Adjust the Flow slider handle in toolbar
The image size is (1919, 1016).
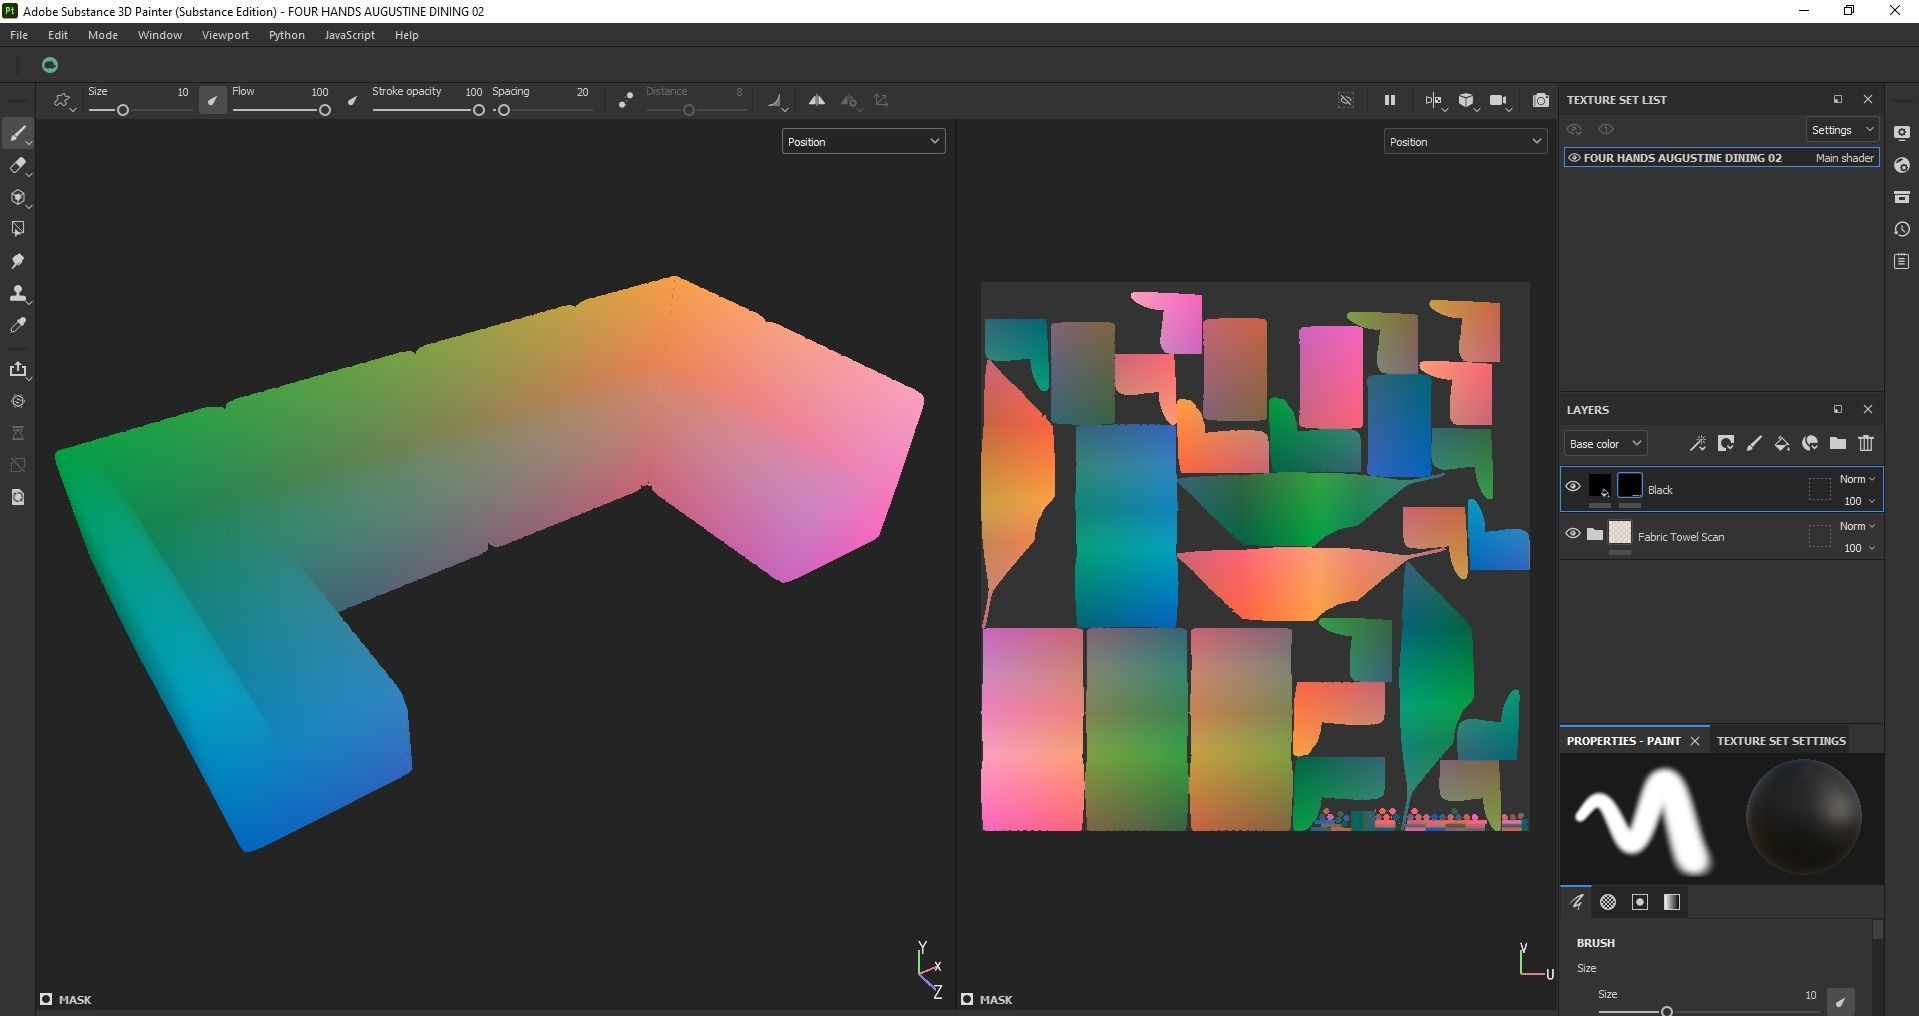(x=325, y=110)
